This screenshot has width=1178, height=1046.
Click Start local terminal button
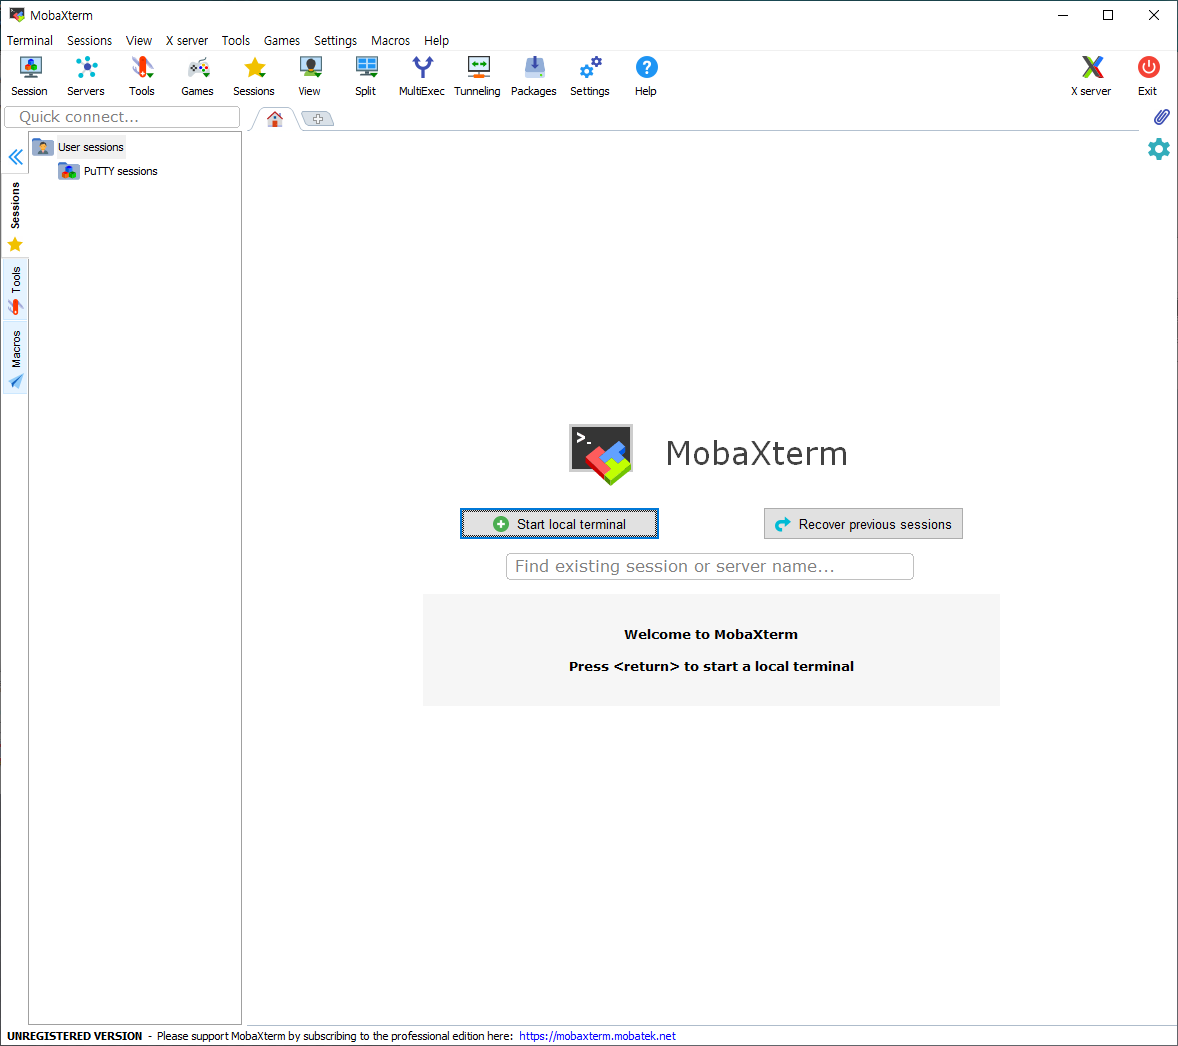pos(559,524)
